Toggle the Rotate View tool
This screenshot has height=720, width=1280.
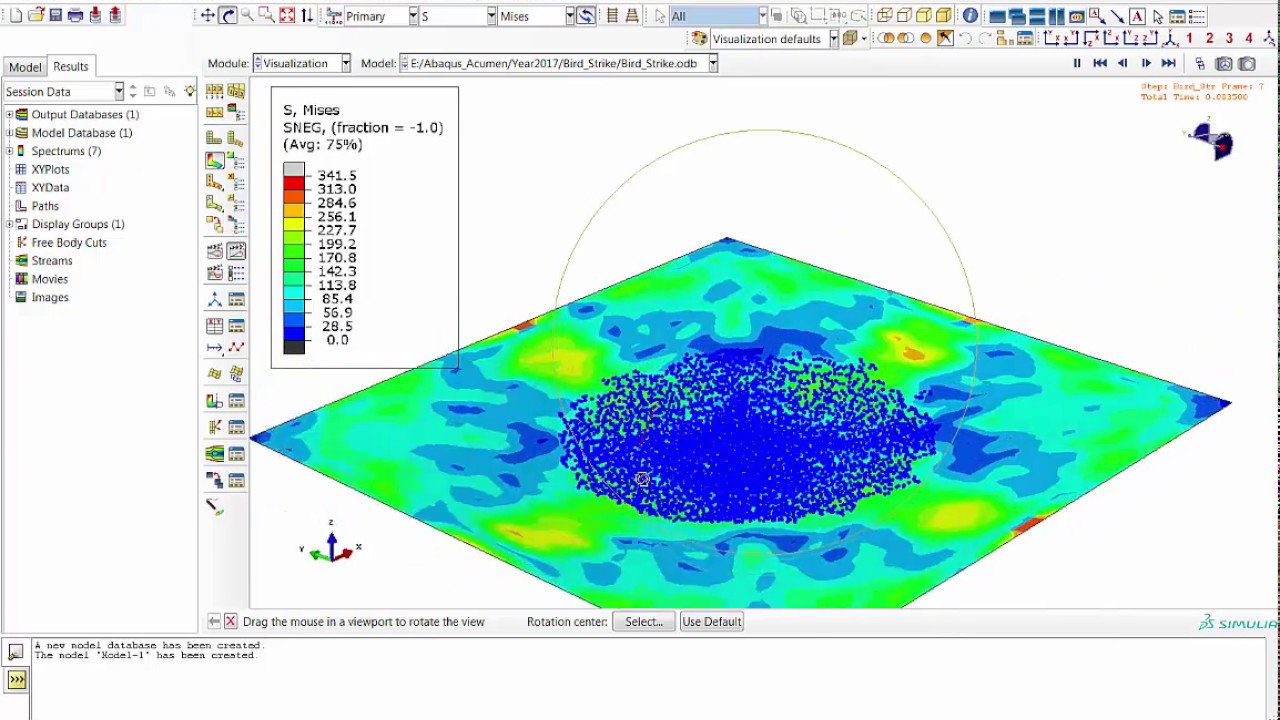(x=227, y=16)
